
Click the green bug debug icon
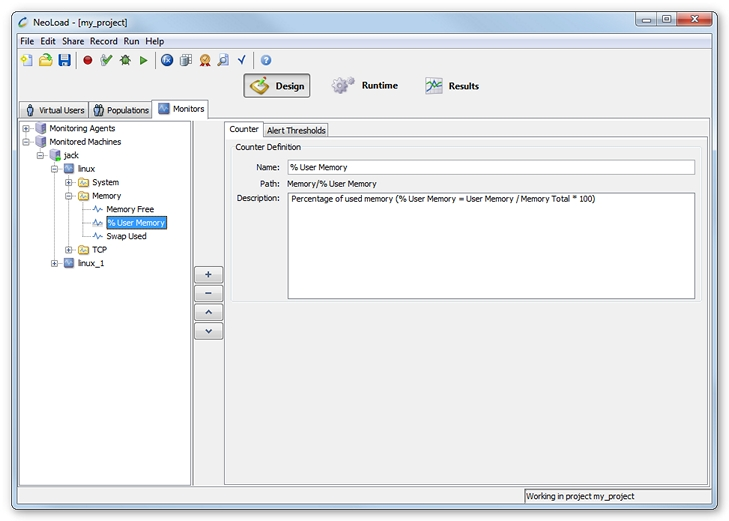pyautogui.click(x=125, y=61)
